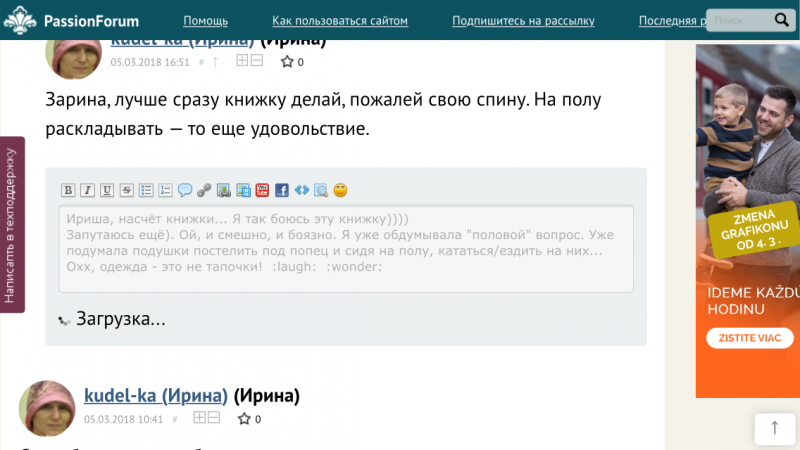This screenshot has height=450, width=800.
Task: Collapse with the minus icon on 16:51 post
Action: (257, 60)
